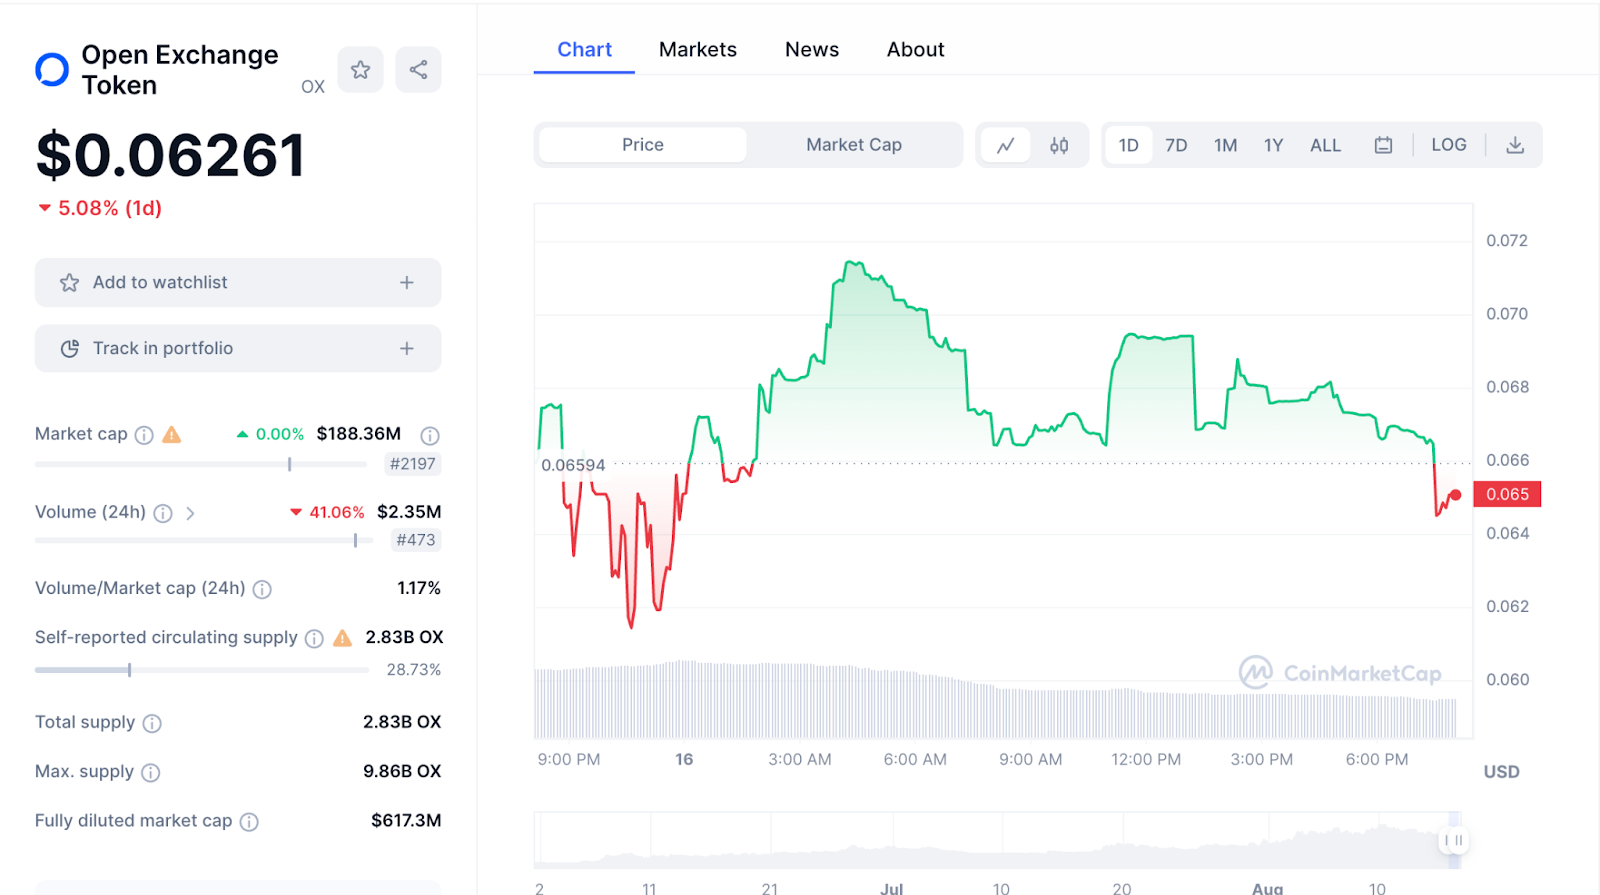Open the News tab
The height and width of the screenshot is (895, 1600).
pyautogui.click(x=811, y=50)
